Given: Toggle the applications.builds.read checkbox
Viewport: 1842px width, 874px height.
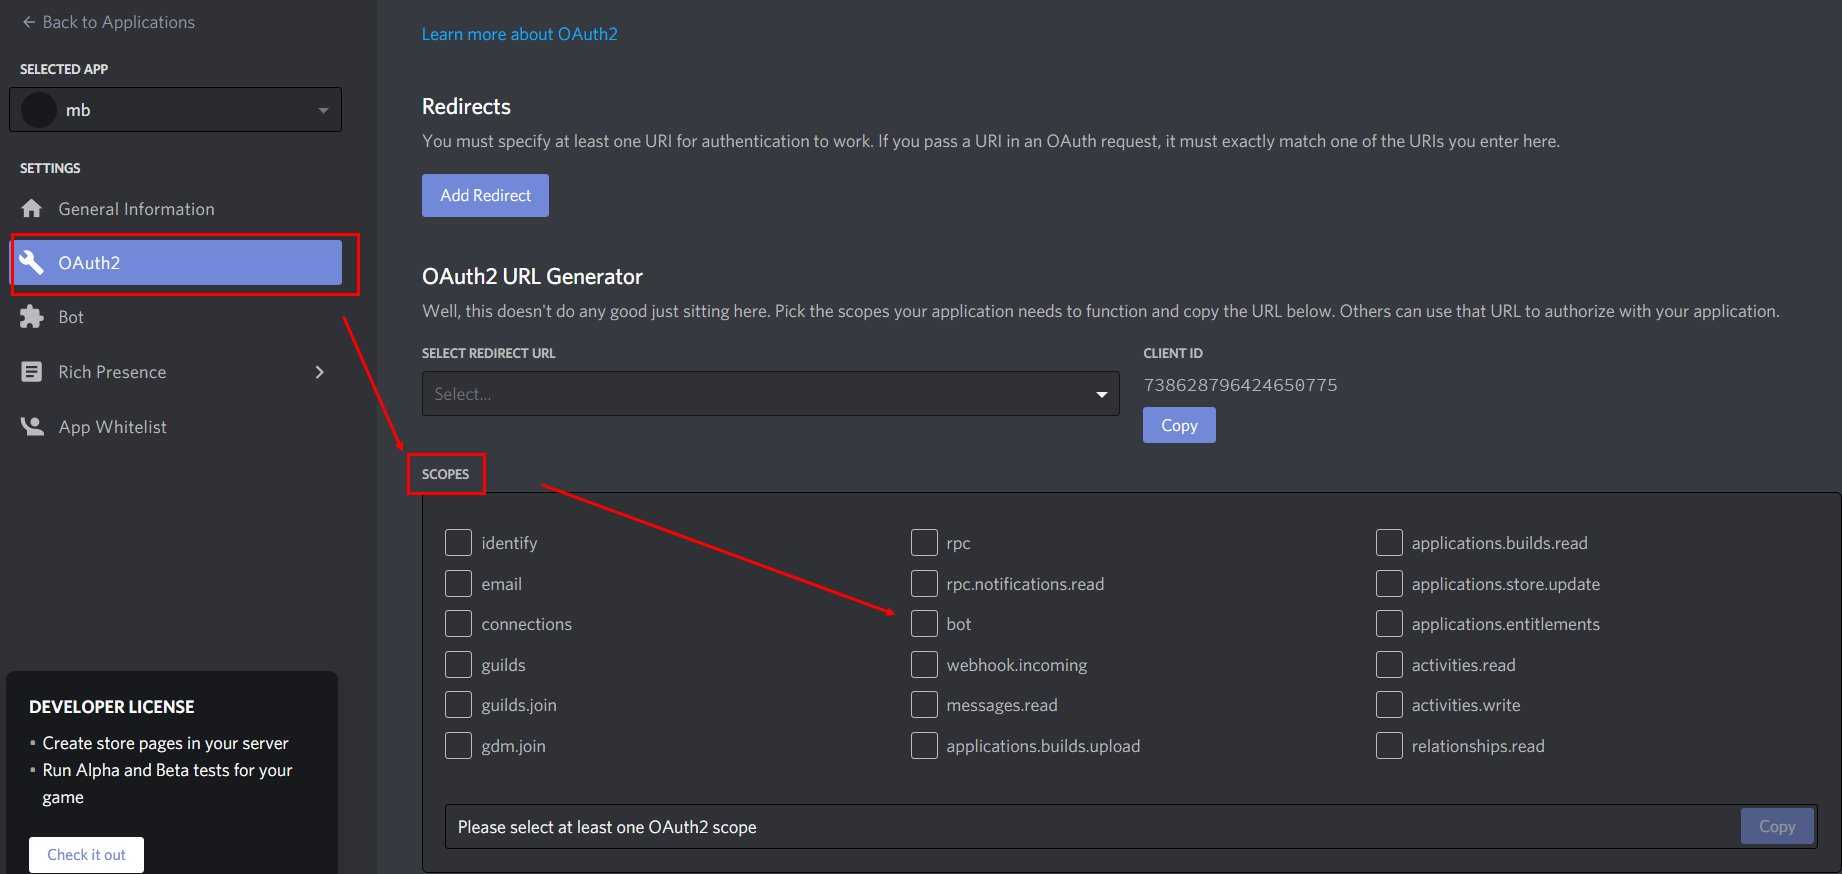Looking at the screenshot, I should coord(1389,543).
